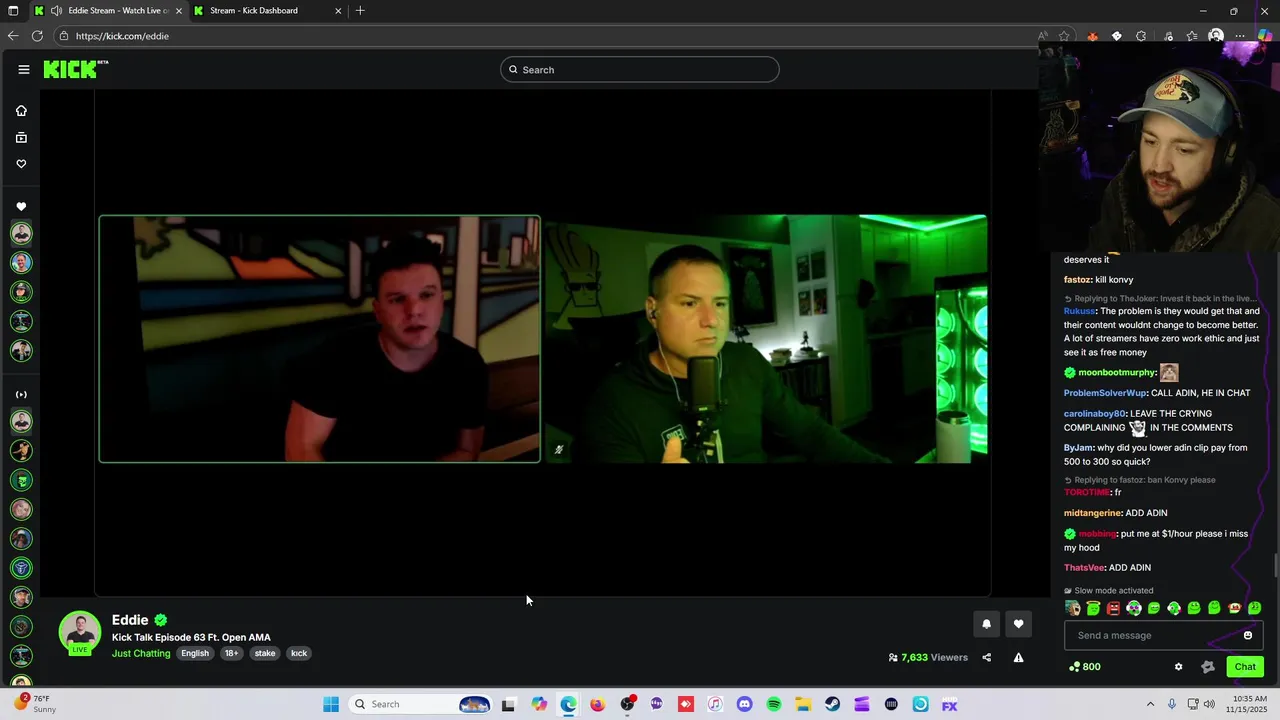Viewport: 1280px width, 720px height.
Task: Open Windows taskbar Search box
Action: point(420,704)
